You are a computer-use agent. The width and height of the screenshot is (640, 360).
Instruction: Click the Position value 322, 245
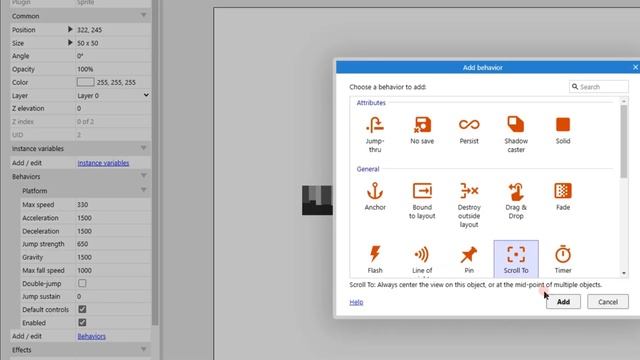click(x=89, y=30)
